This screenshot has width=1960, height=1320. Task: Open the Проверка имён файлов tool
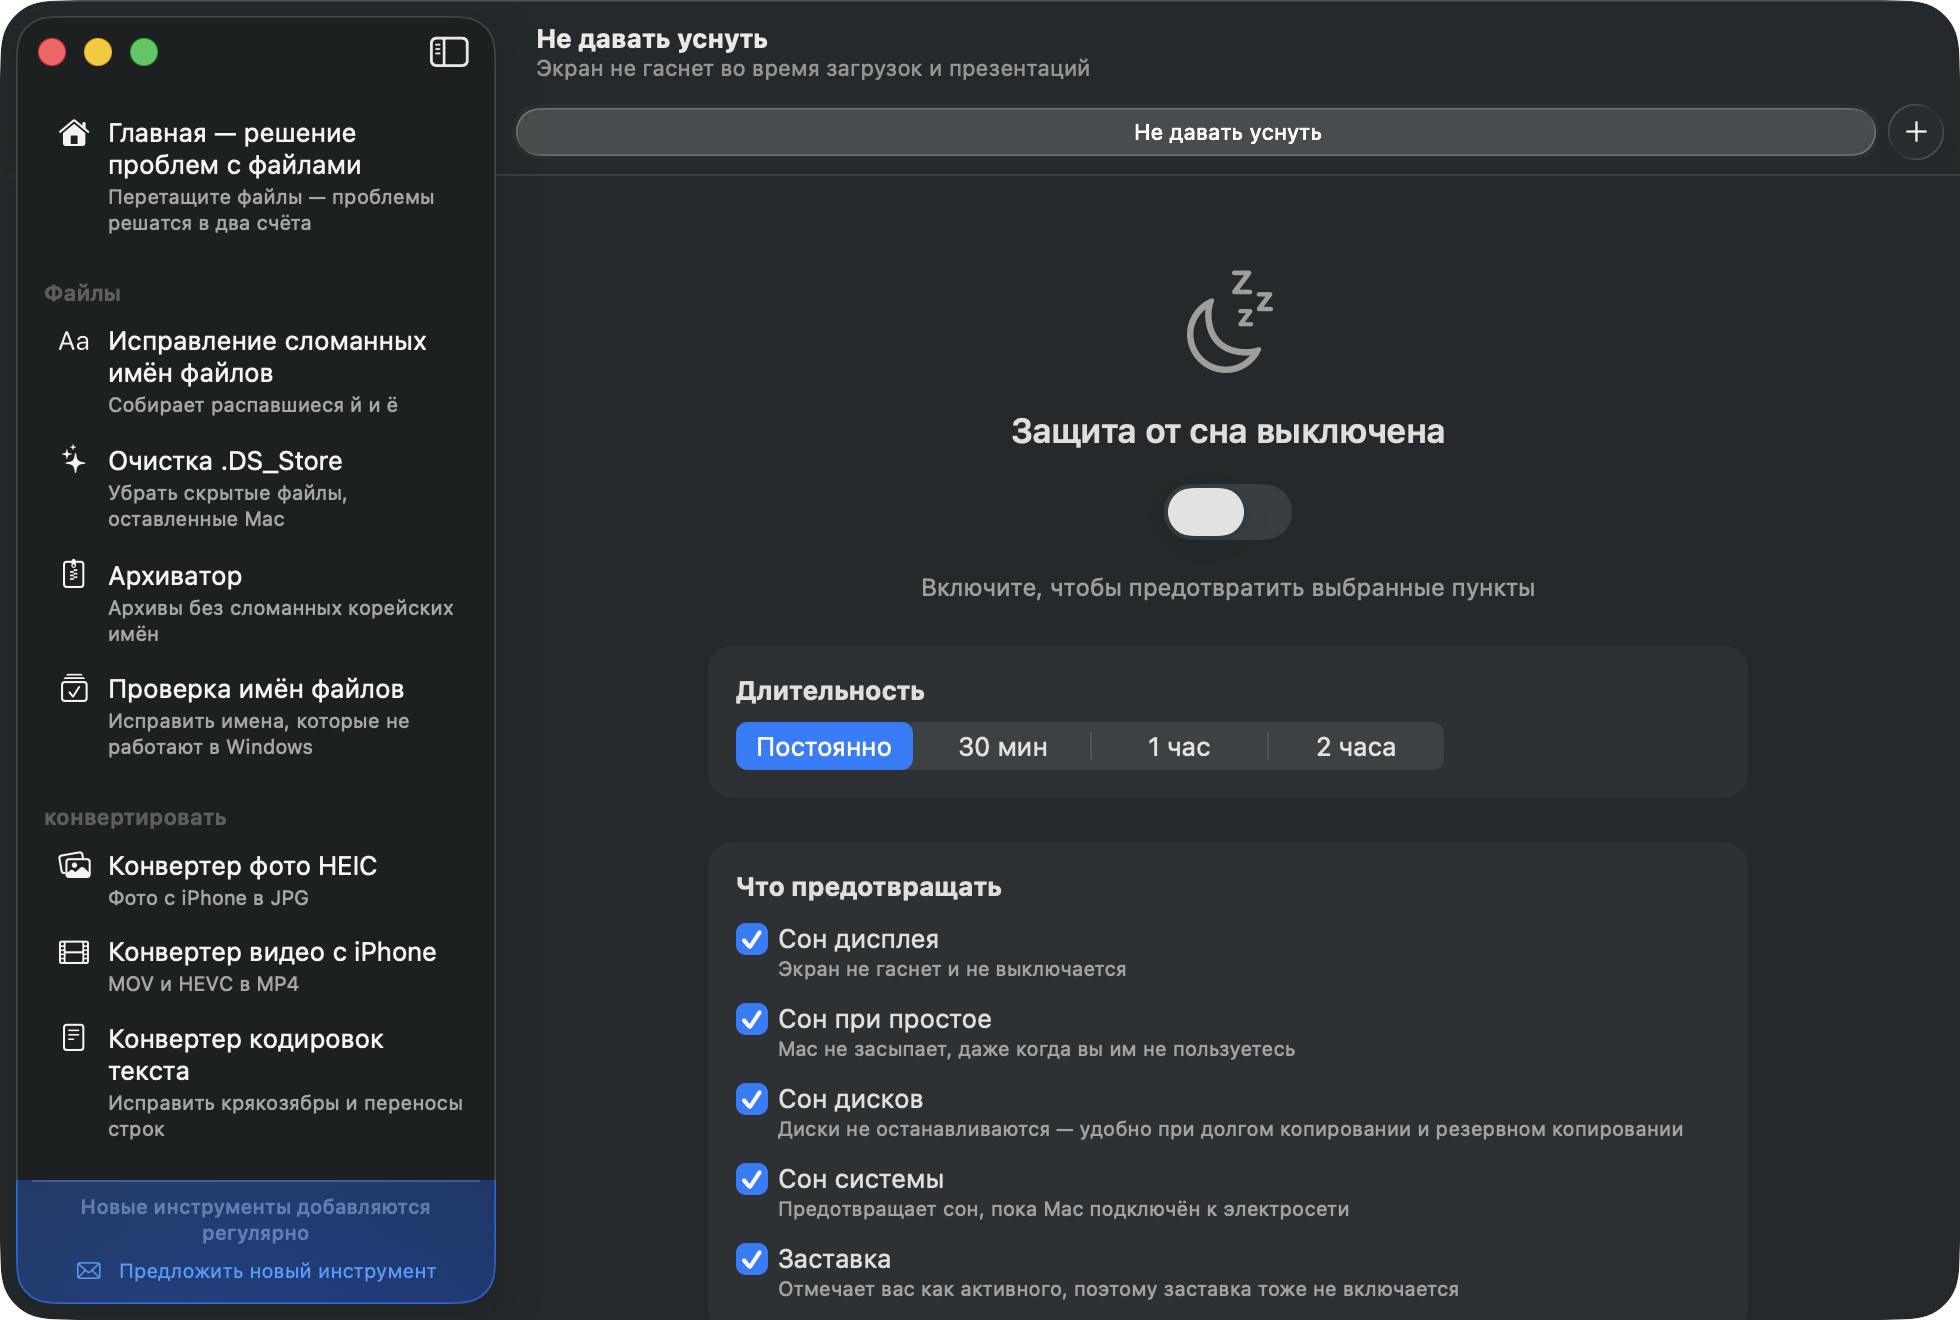pos(256,717)
